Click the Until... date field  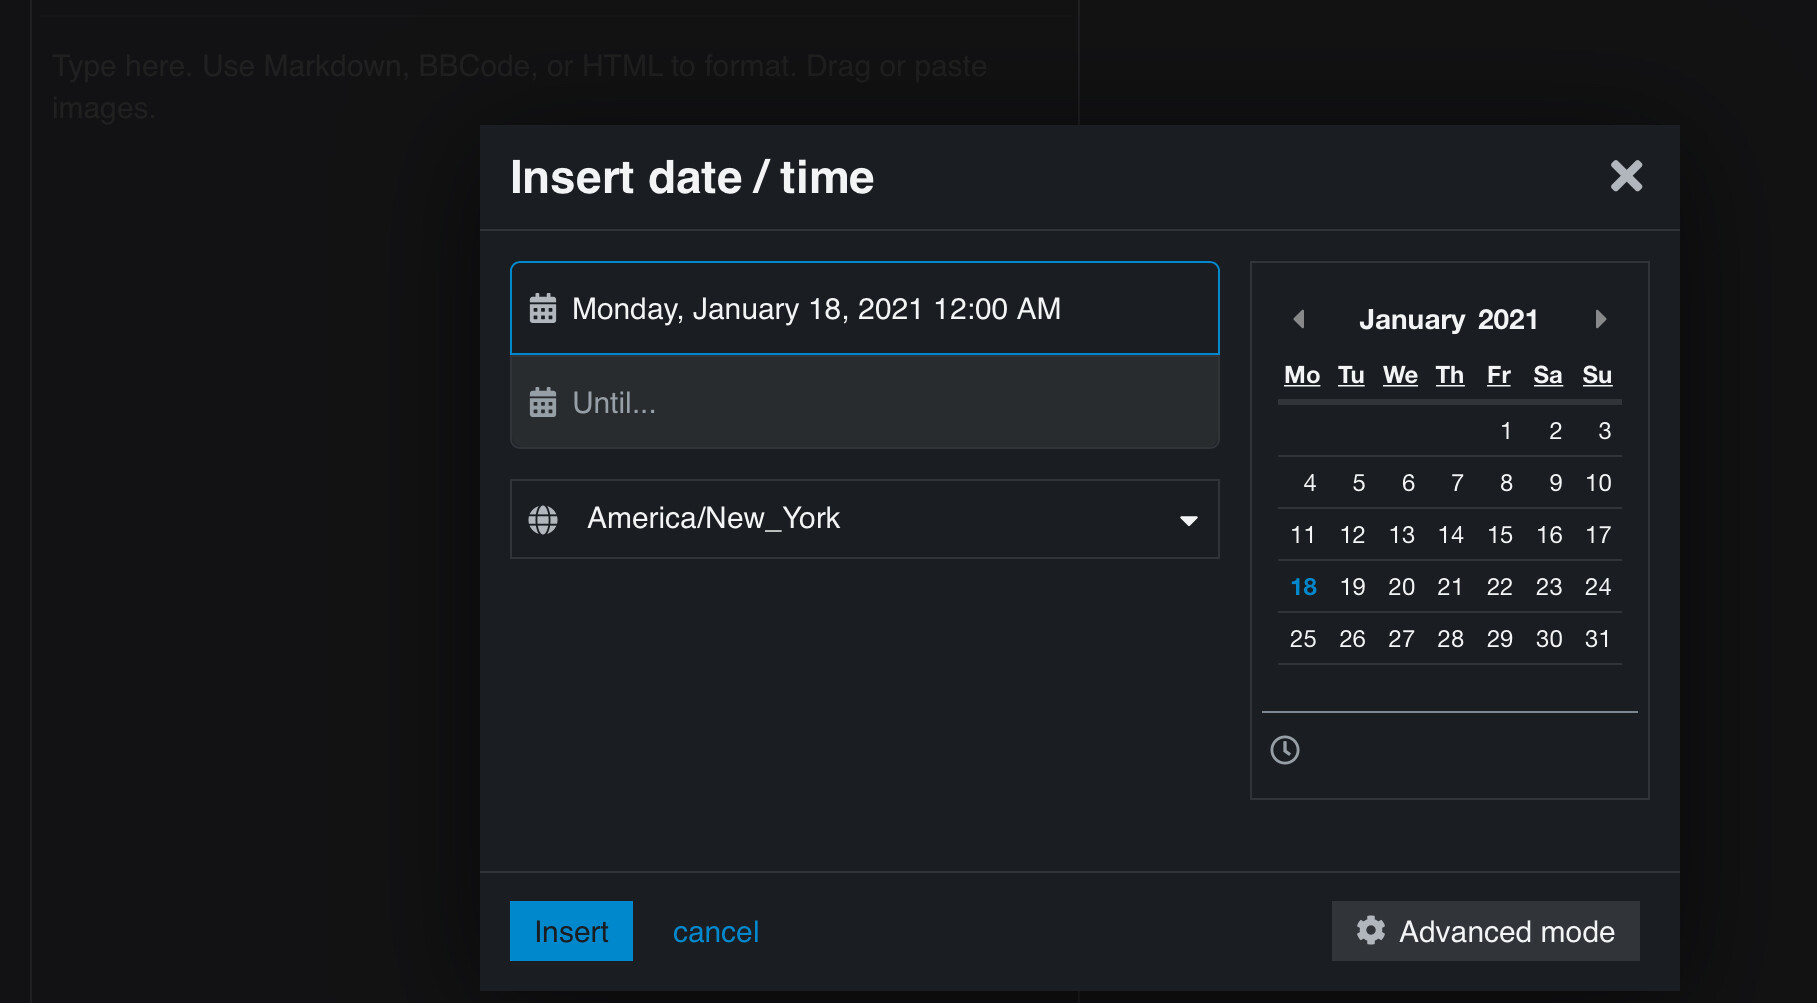(864, 403)
